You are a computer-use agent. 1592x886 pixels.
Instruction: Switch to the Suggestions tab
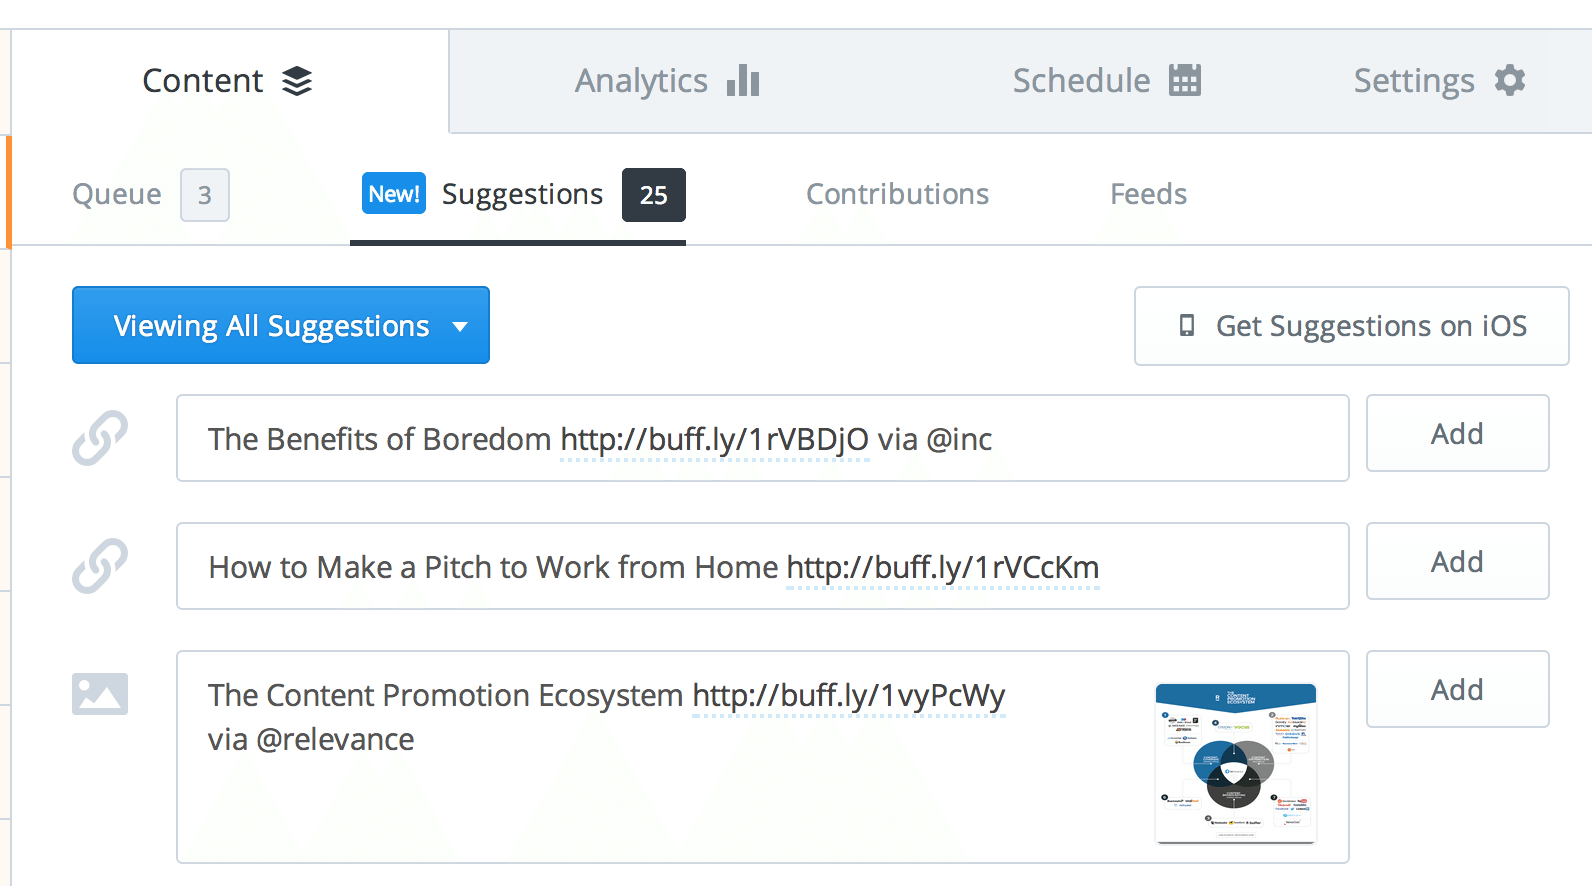[522, 194]
